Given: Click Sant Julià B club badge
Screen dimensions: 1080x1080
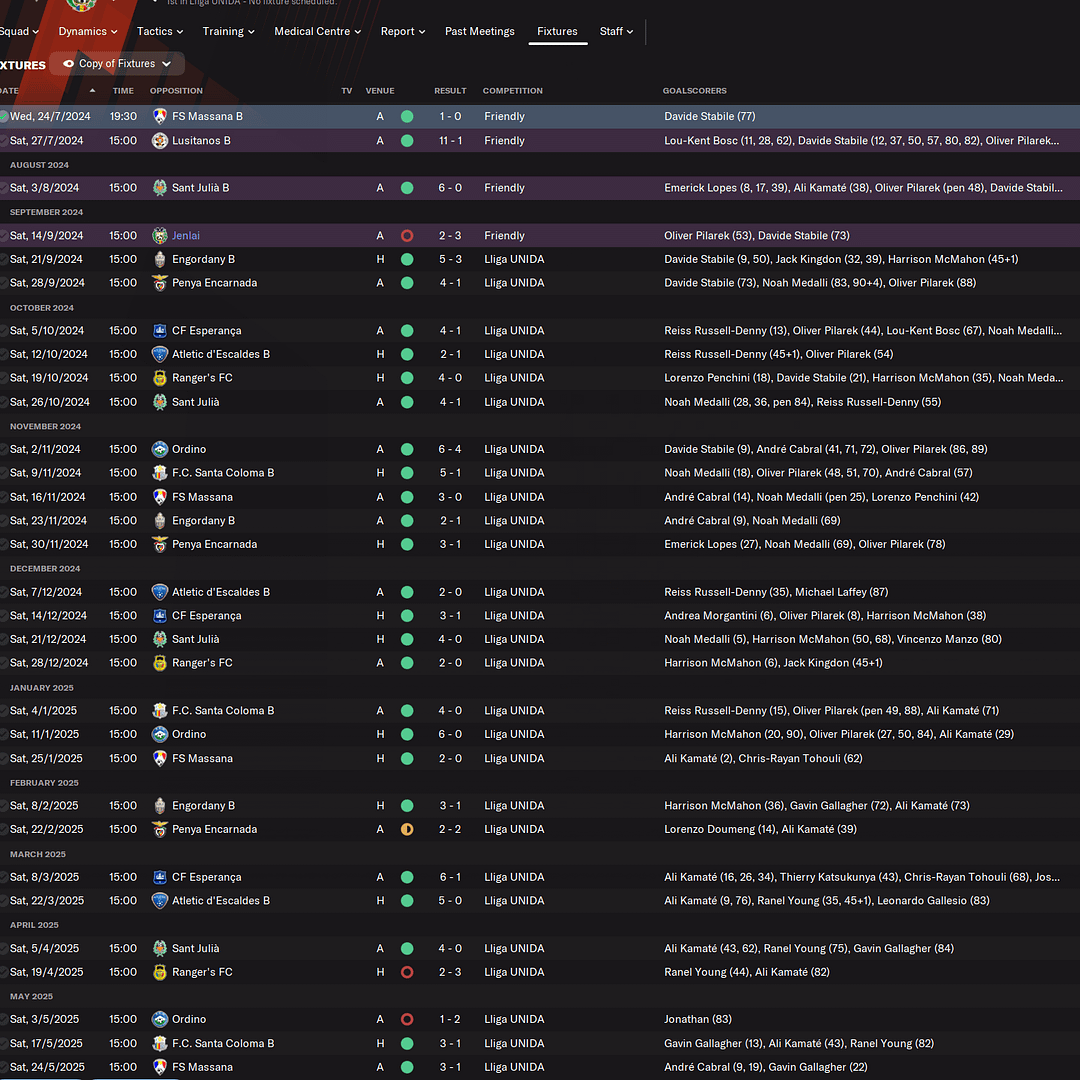Looking at the screenshot, I should tap(159, 188).
